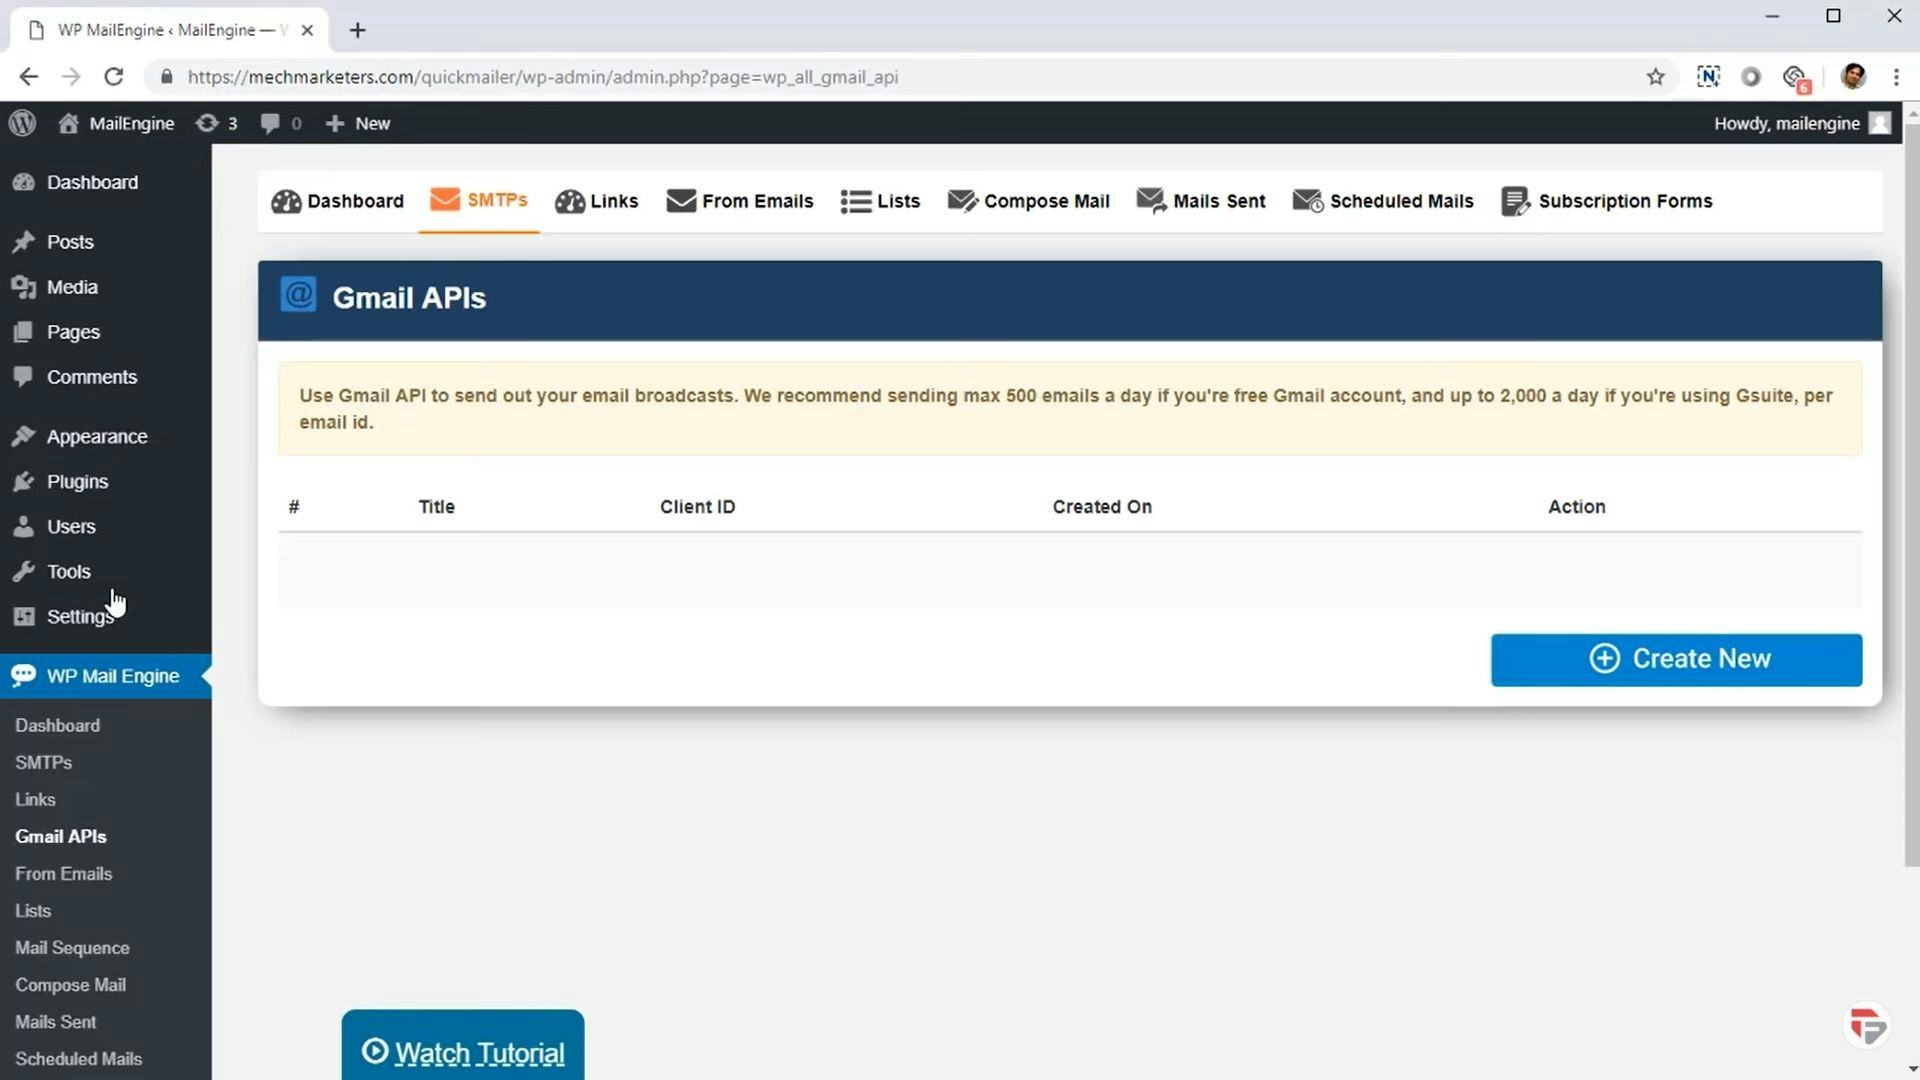
Task: Open Chrome three-dot menu
Action: pos(1896,77)
